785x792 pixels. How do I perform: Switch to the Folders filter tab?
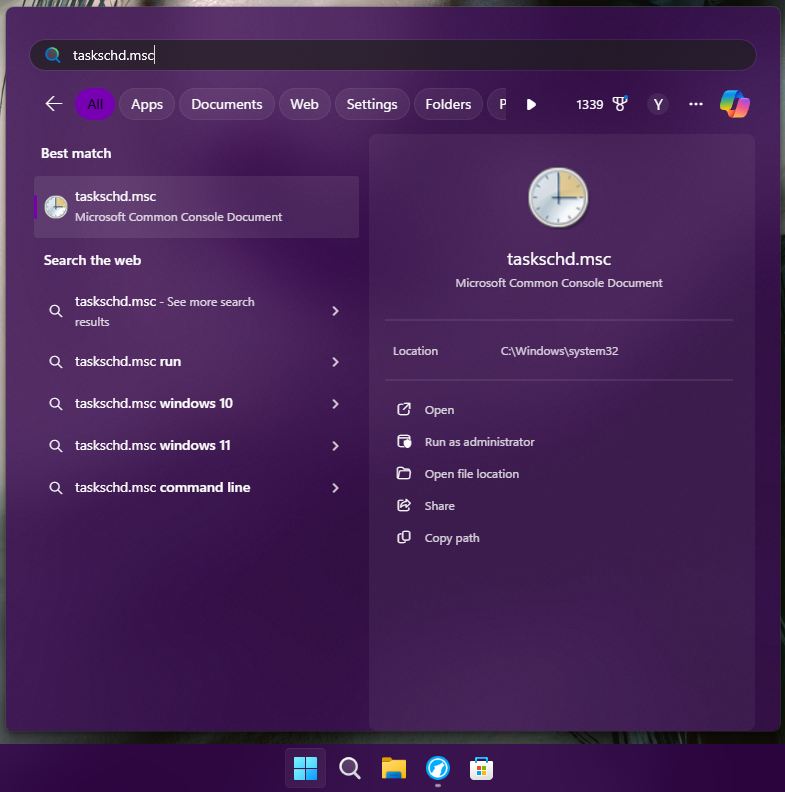tap(448, 104)
